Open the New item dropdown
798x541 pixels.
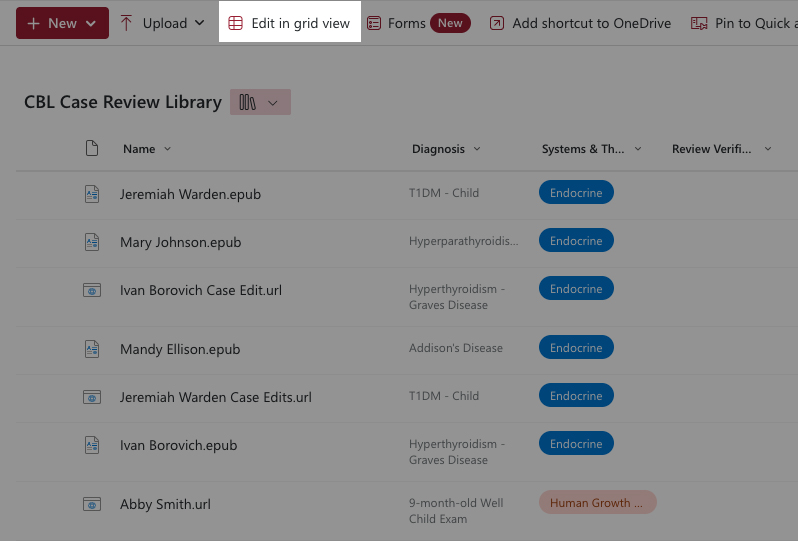coord(62,23)
